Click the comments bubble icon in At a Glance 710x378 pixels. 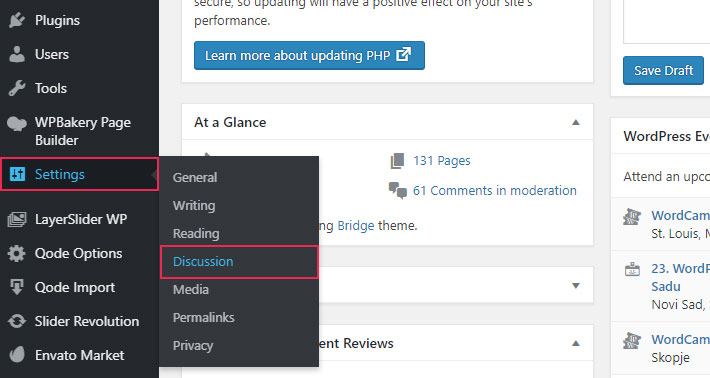398,191
